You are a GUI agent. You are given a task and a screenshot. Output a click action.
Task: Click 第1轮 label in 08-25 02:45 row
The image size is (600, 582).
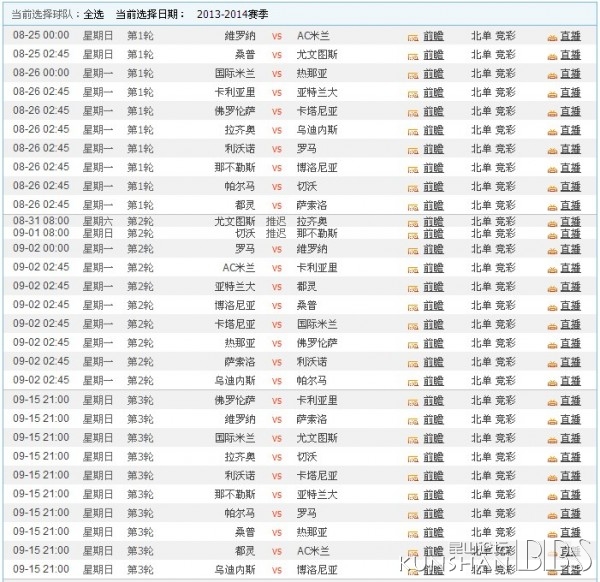pos(140,55)
